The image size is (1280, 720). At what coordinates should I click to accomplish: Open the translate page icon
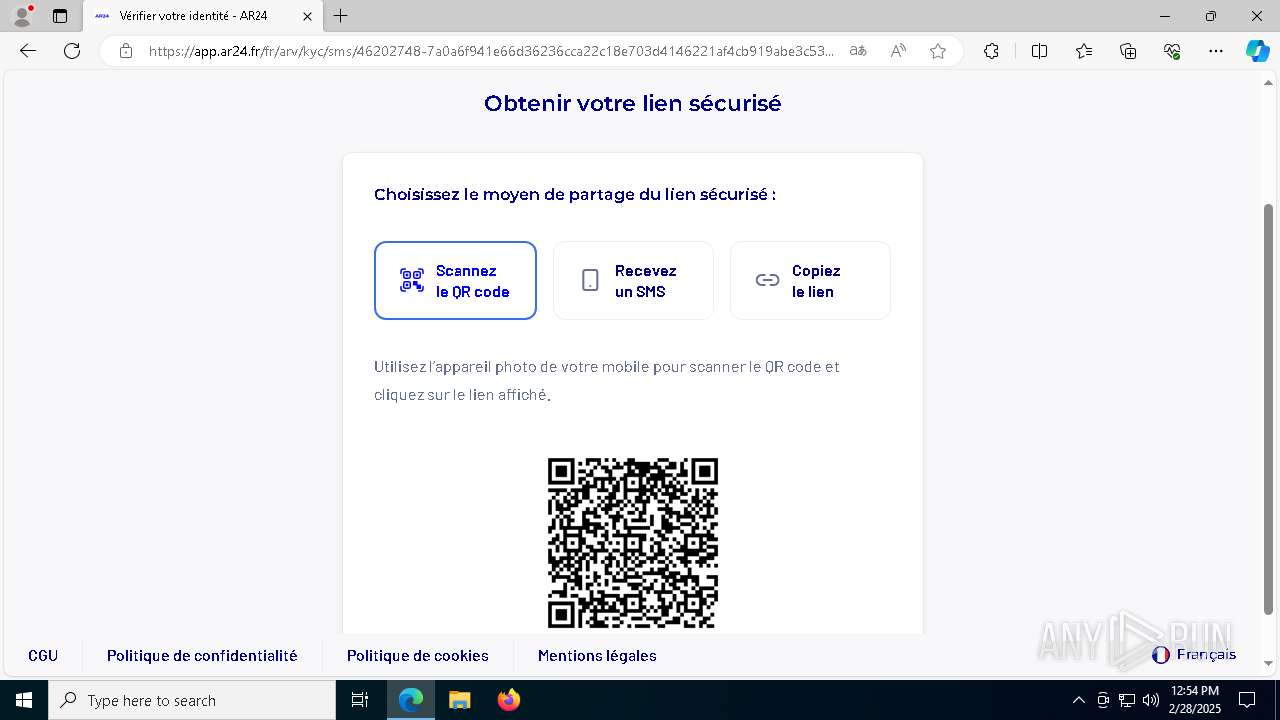(858, 51)
